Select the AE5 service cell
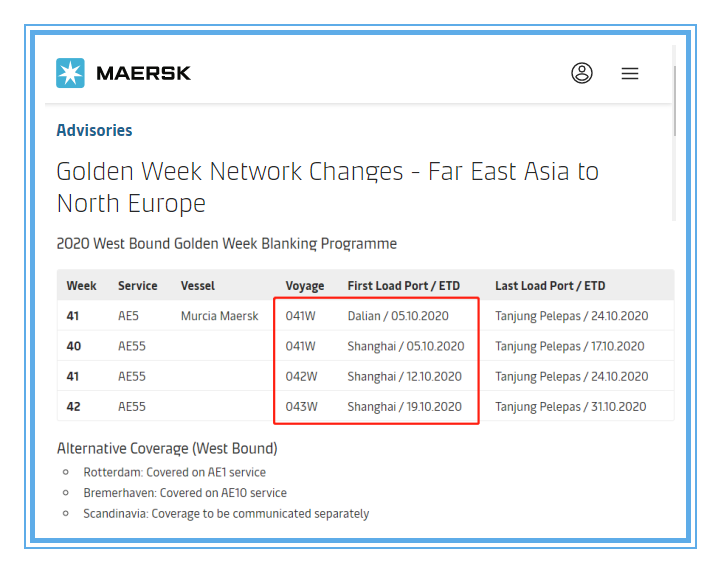This screenshot has width=721, height=573. coord(128,316)
